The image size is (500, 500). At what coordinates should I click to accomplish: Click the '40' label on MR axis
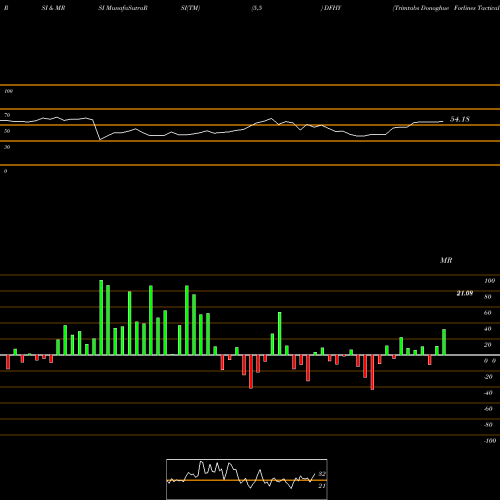pyautogui.click(x=488, y=329)
